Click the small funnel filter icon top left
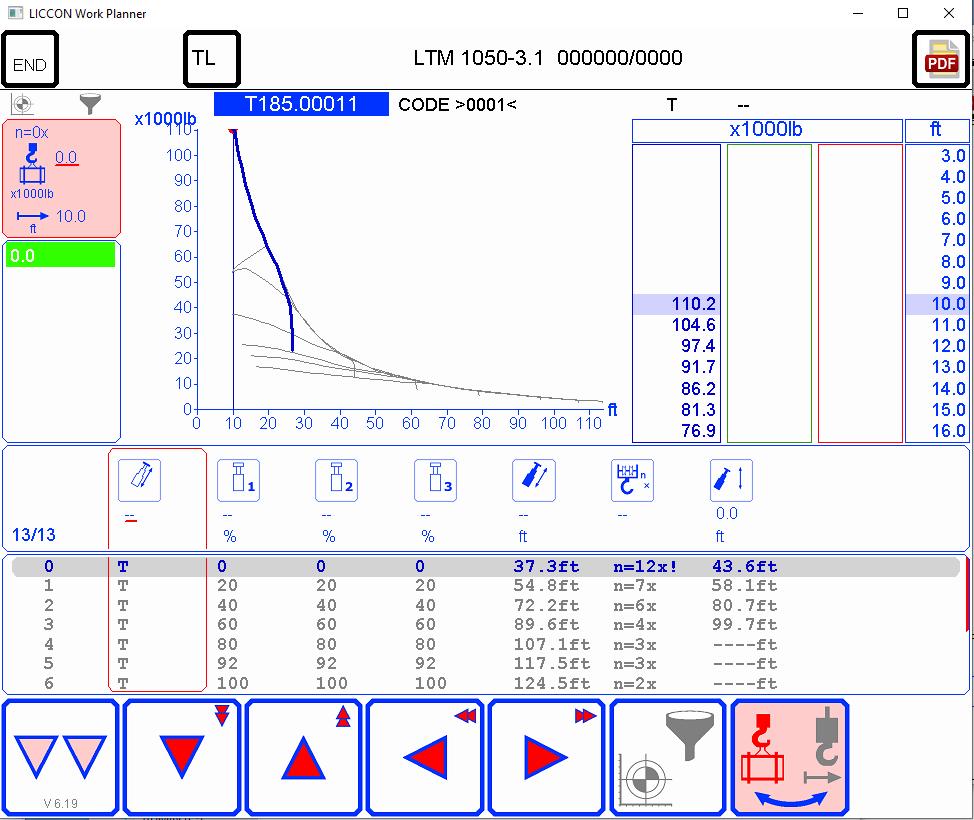 pyautogui.click(x=90, y=104)
